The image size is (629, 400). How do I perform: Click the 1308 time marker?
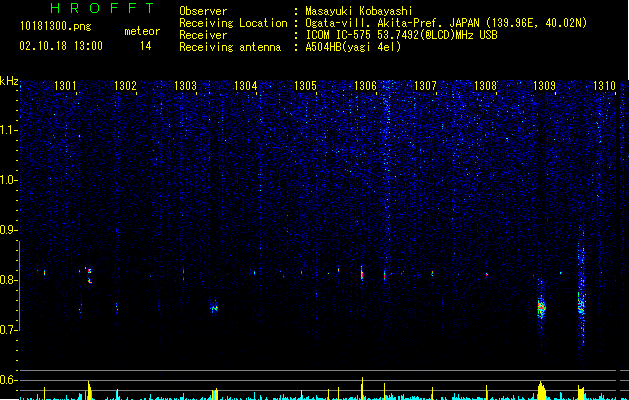[x=485, y=86]
